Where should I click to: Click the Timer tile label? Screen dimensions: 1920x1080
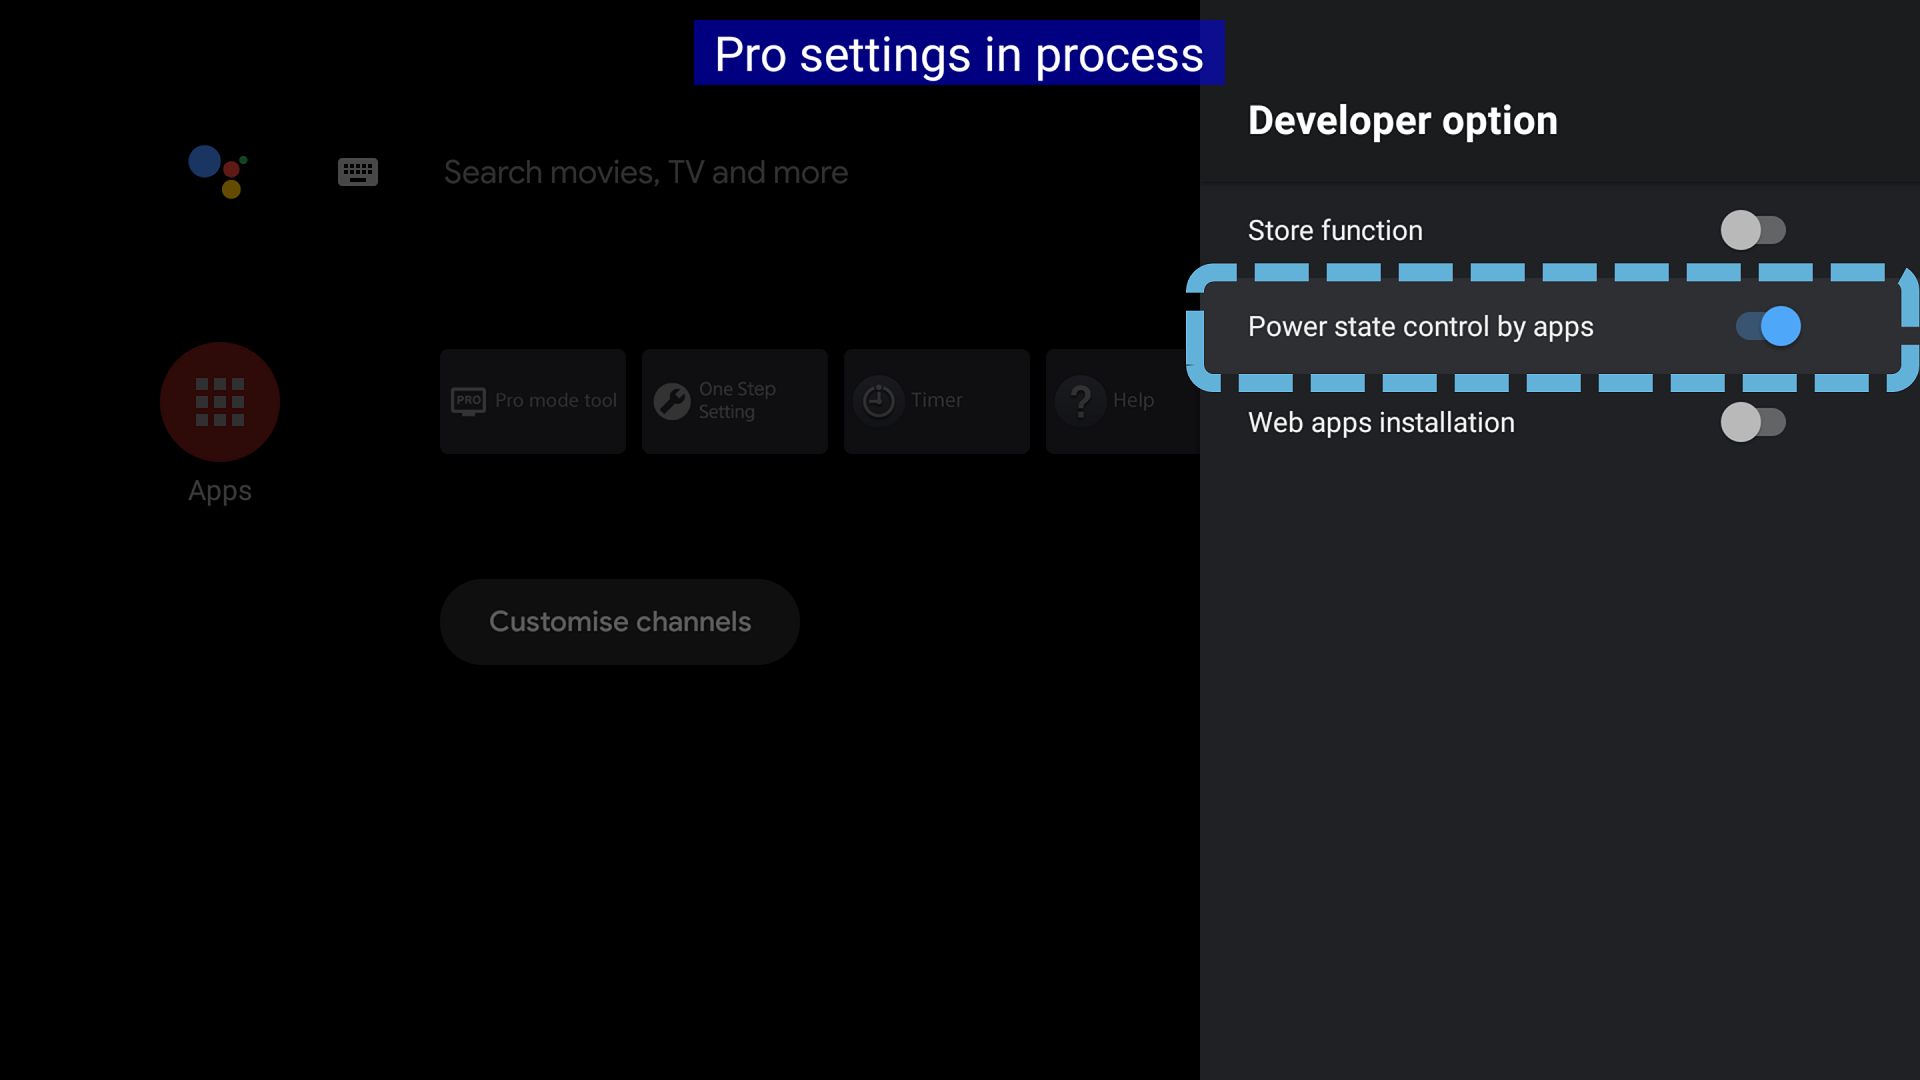(936, 400)
